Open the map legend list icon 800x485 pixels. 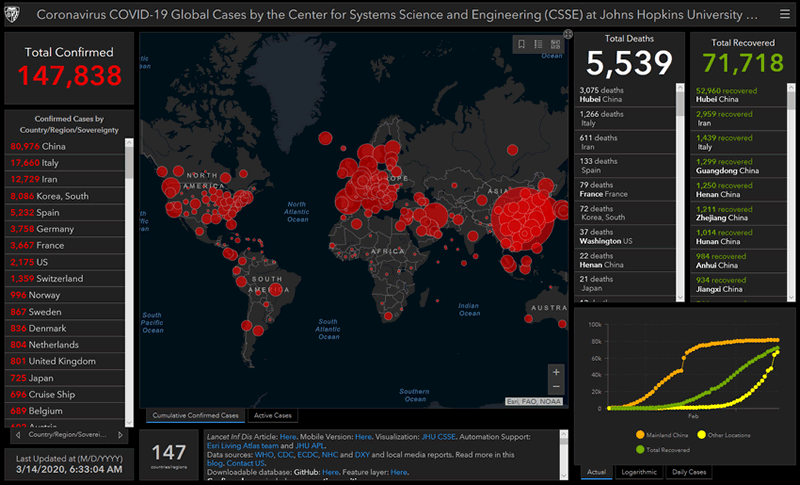pos(538,44)
